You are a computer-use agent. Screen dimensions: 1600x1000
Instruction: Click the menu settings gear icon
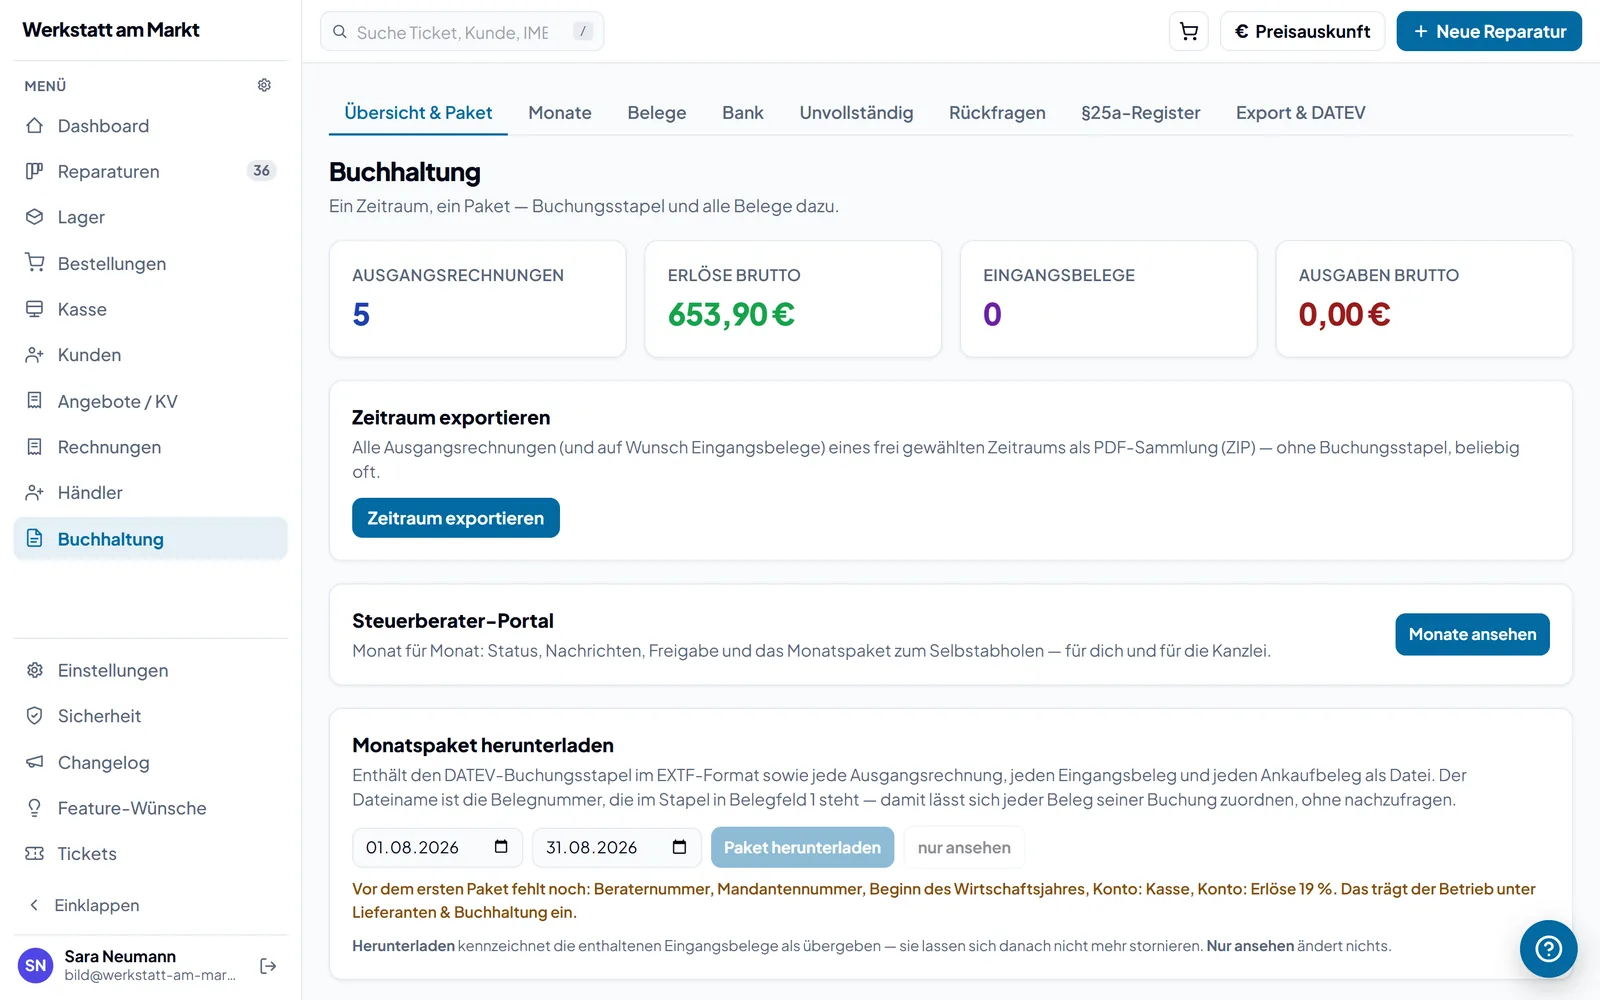264,85
